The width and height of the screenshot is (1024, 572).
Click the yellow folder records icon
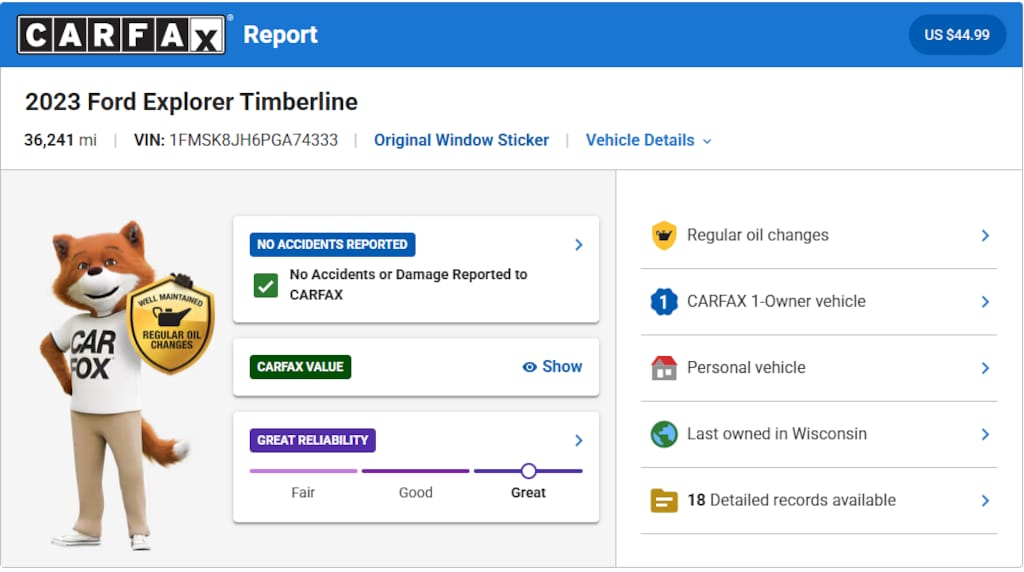pos(664,500)
